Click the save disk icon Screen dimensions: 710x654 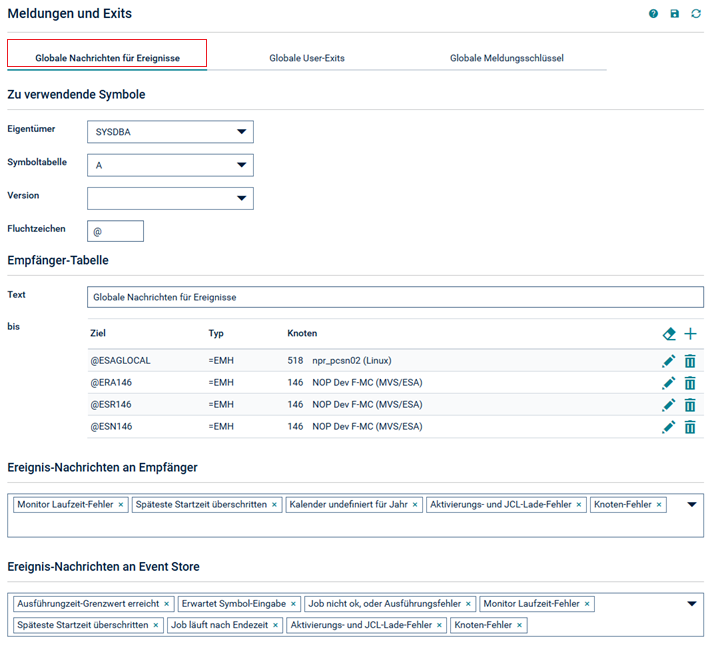click(x=674, y=14)
